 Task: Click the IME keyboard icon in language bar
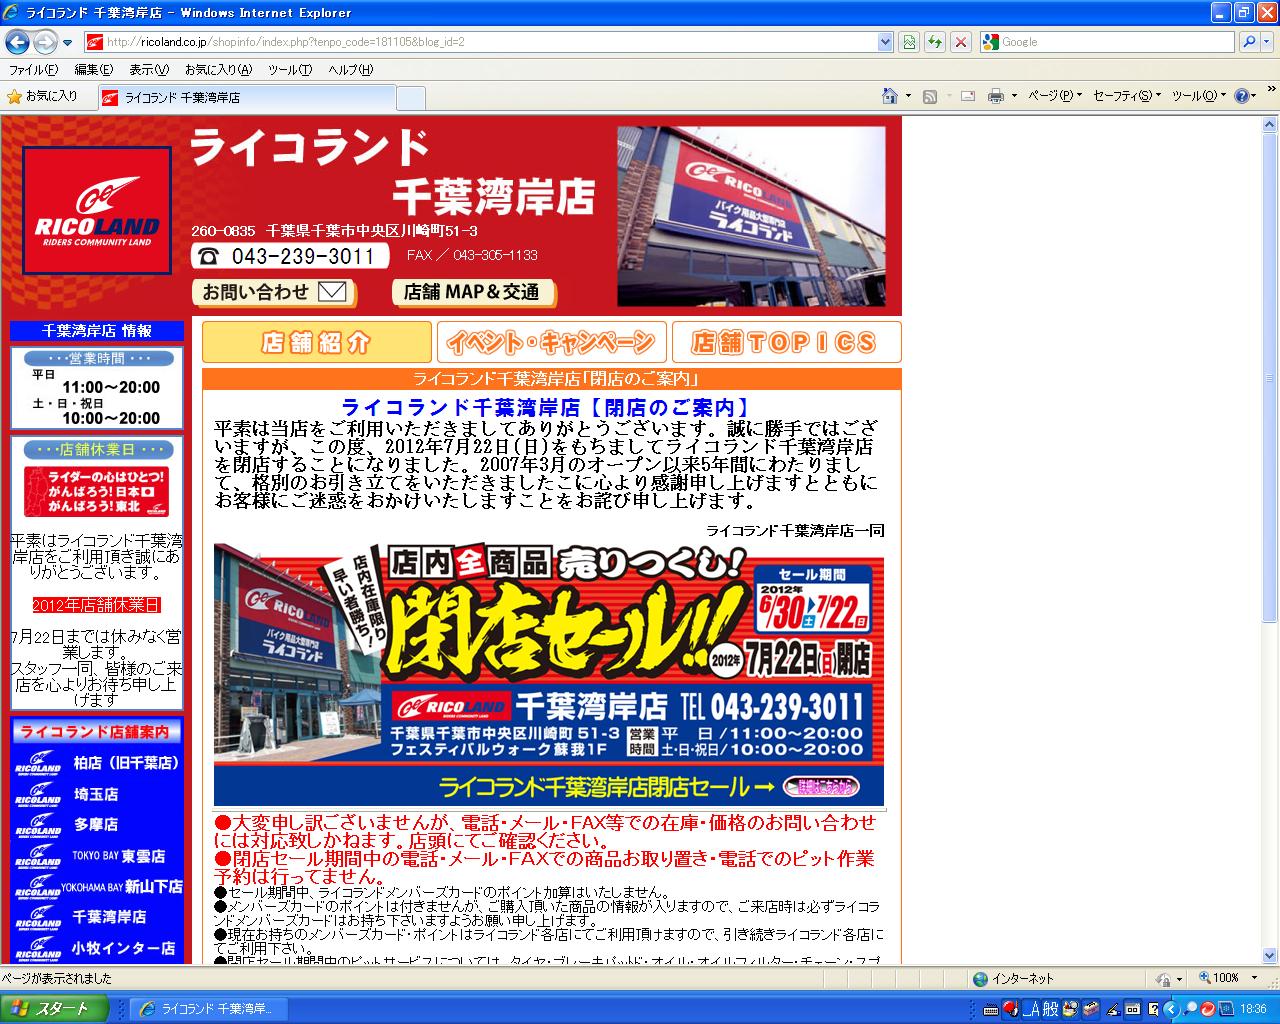pos(991,1009)
